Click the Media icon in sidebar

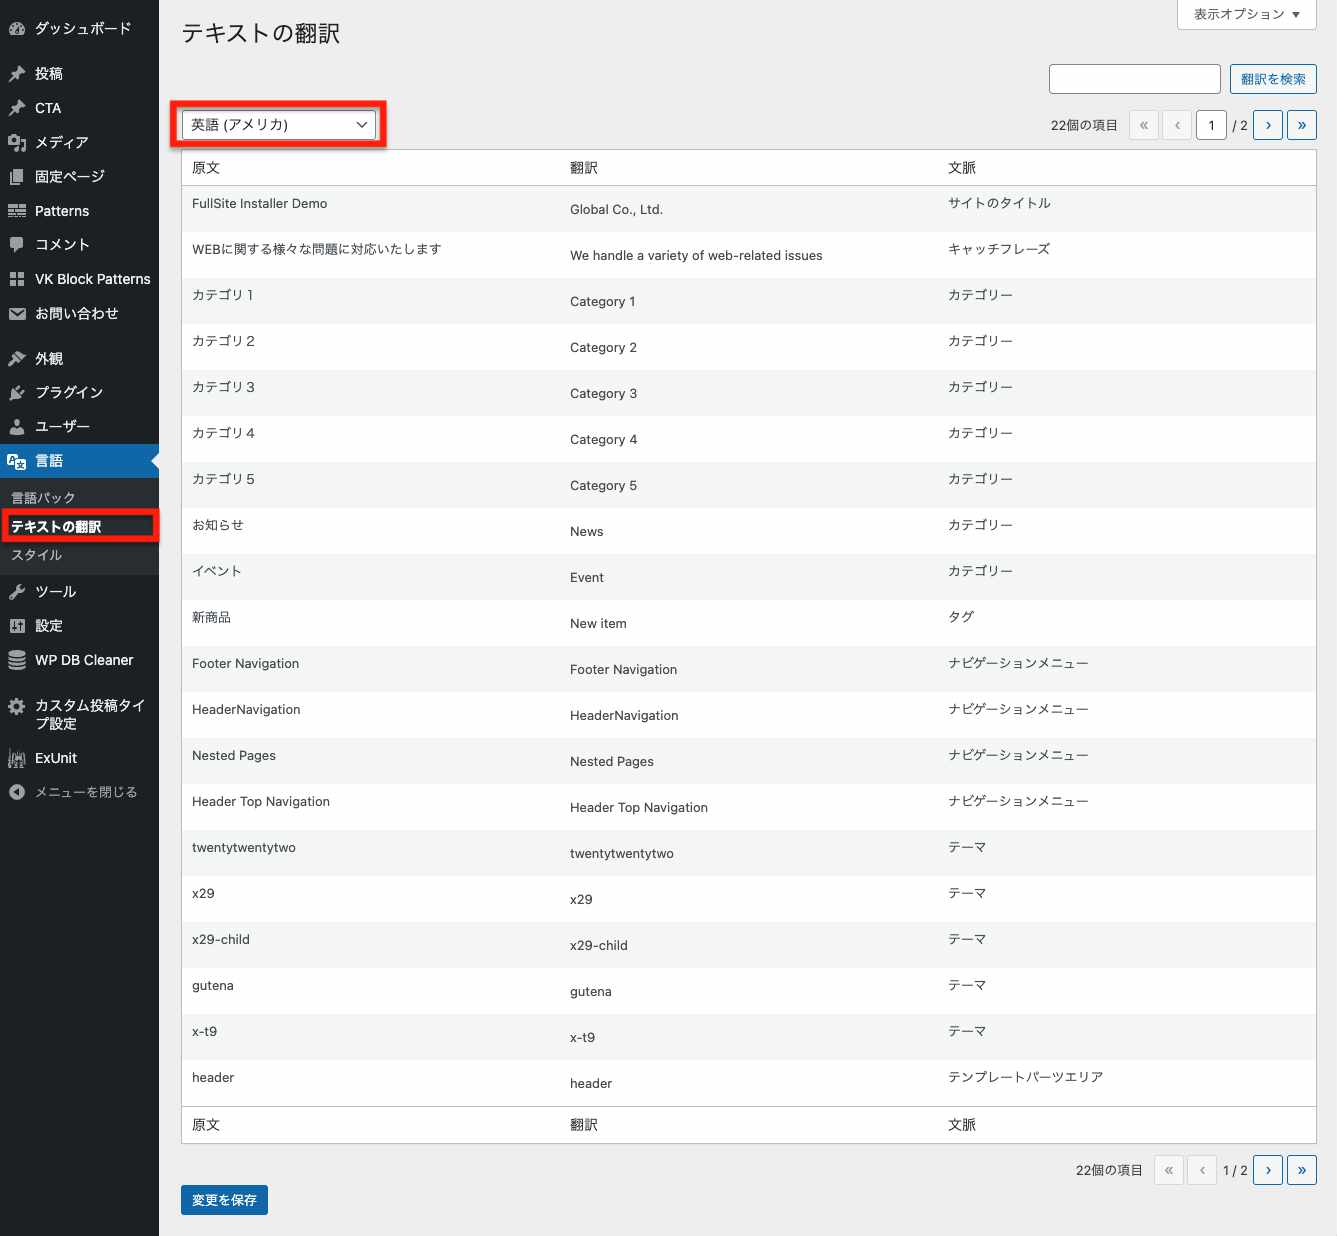click(17, 143)
